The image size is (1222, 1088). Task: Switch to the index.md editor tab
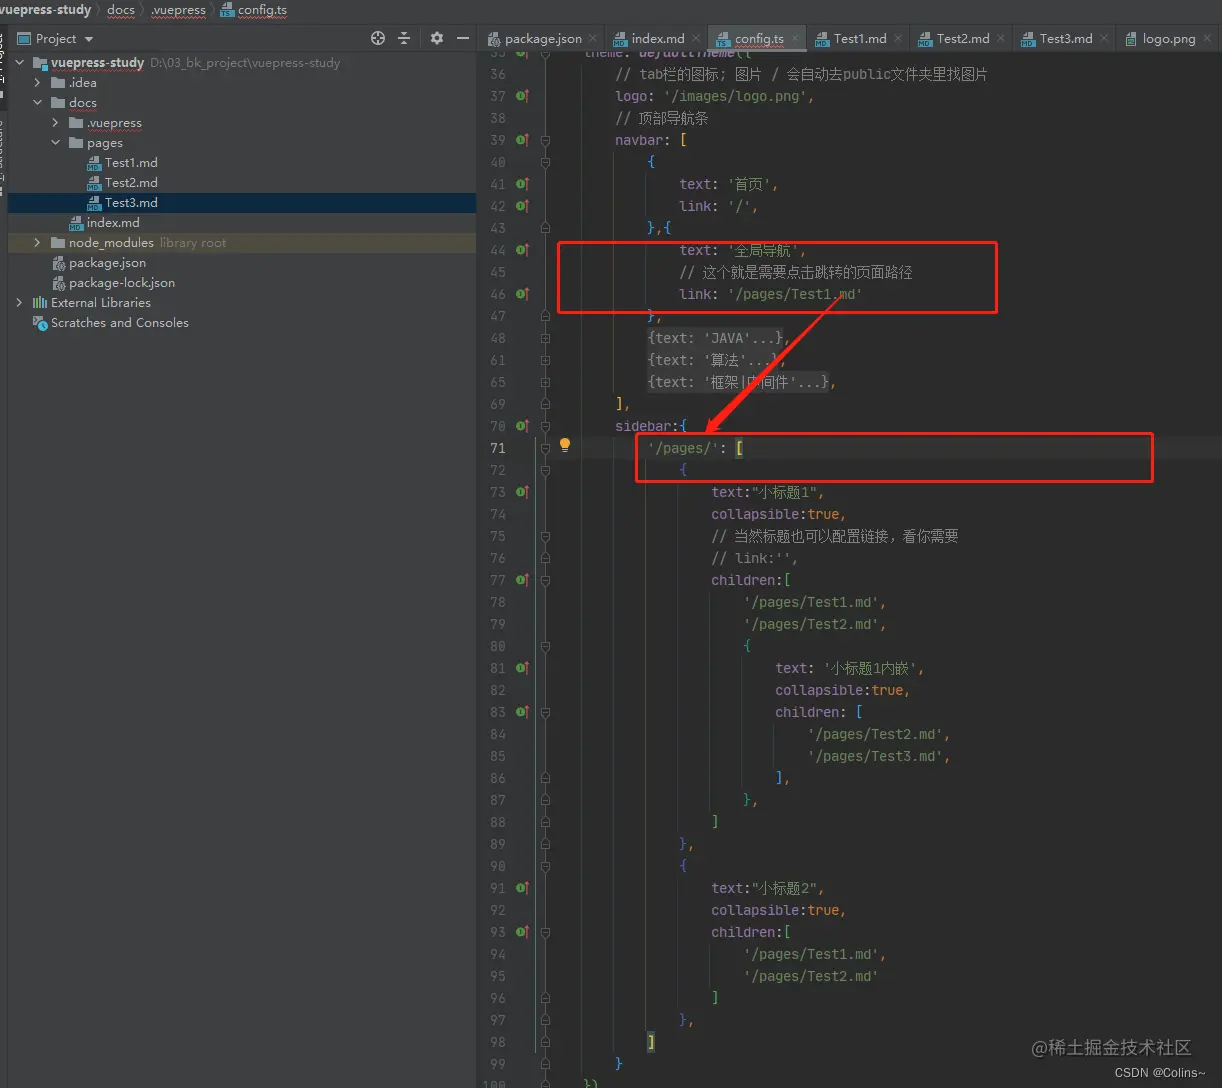[x=657, y=38]
